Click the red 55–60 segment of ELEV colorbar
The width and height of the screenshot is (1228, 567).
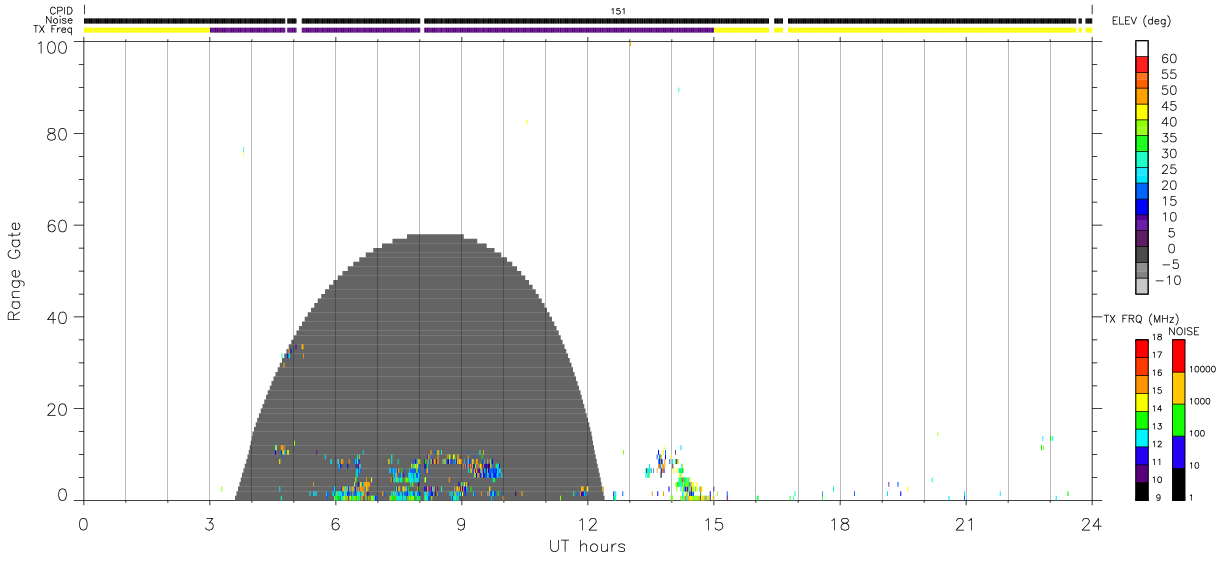[1141, 63]
